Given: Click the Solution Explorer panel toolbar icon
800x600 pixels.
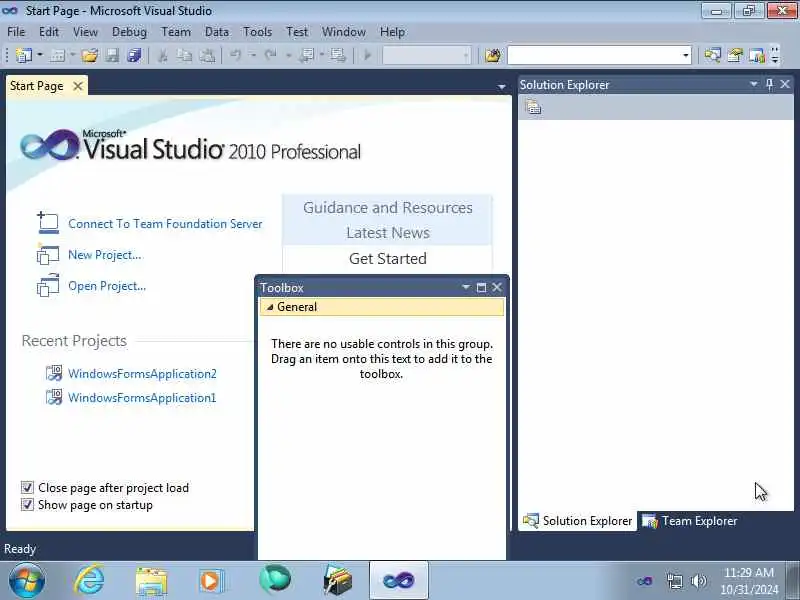Looking at the screenshot, I should (x=533, y=107).
